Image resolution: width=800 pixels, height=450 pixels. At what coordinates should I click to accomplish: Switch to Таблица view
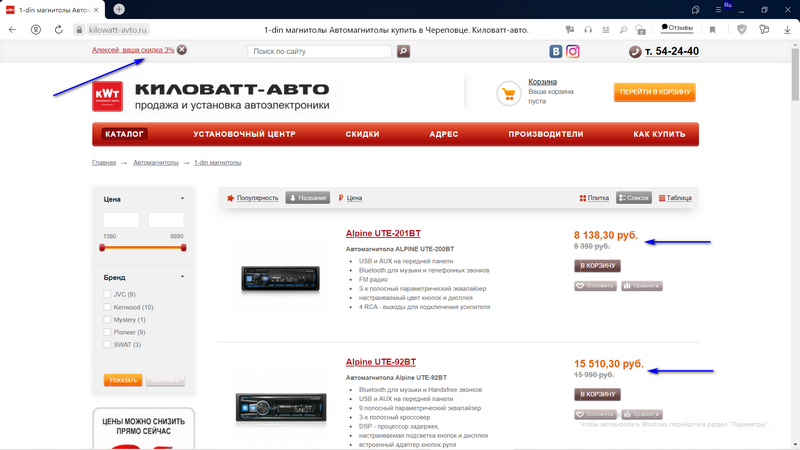675,198
